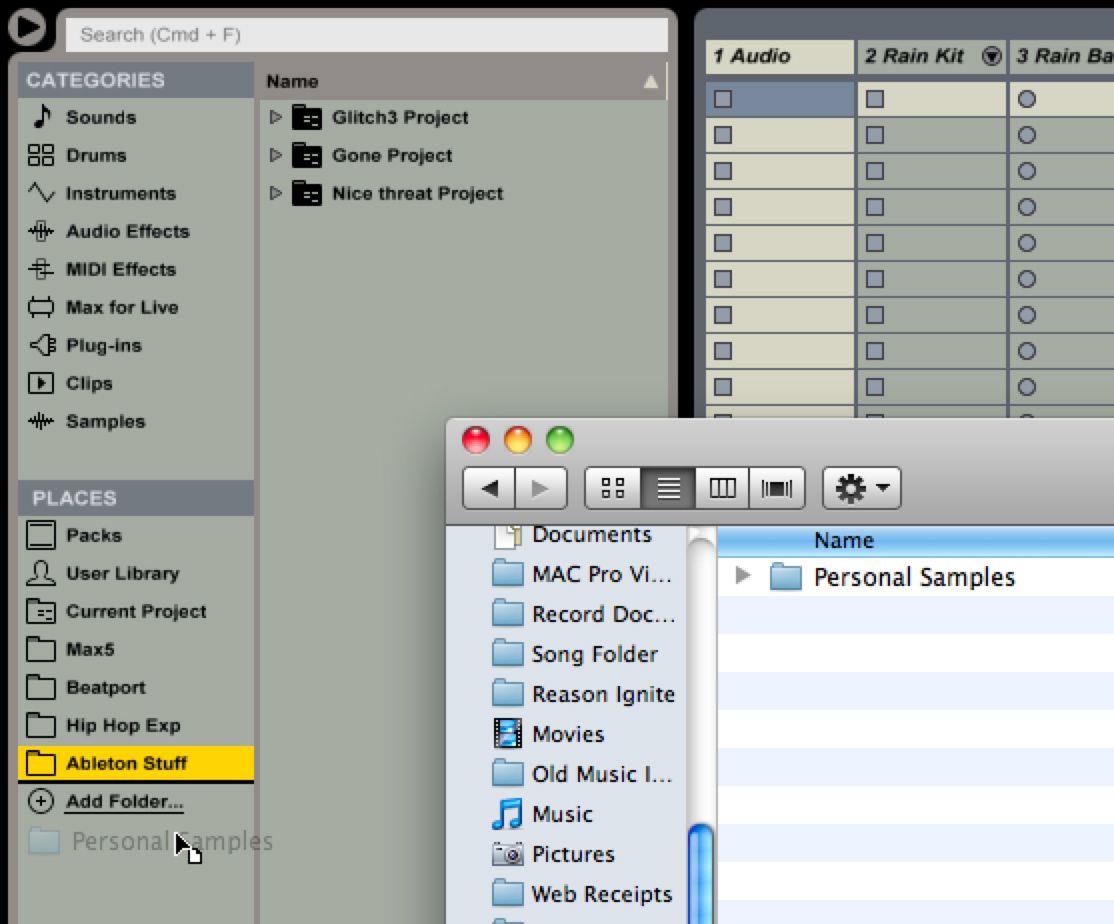This screenshot has height=924, width=1114.
Task: Click the Finder Name column header
Action: tap(916, 540)
